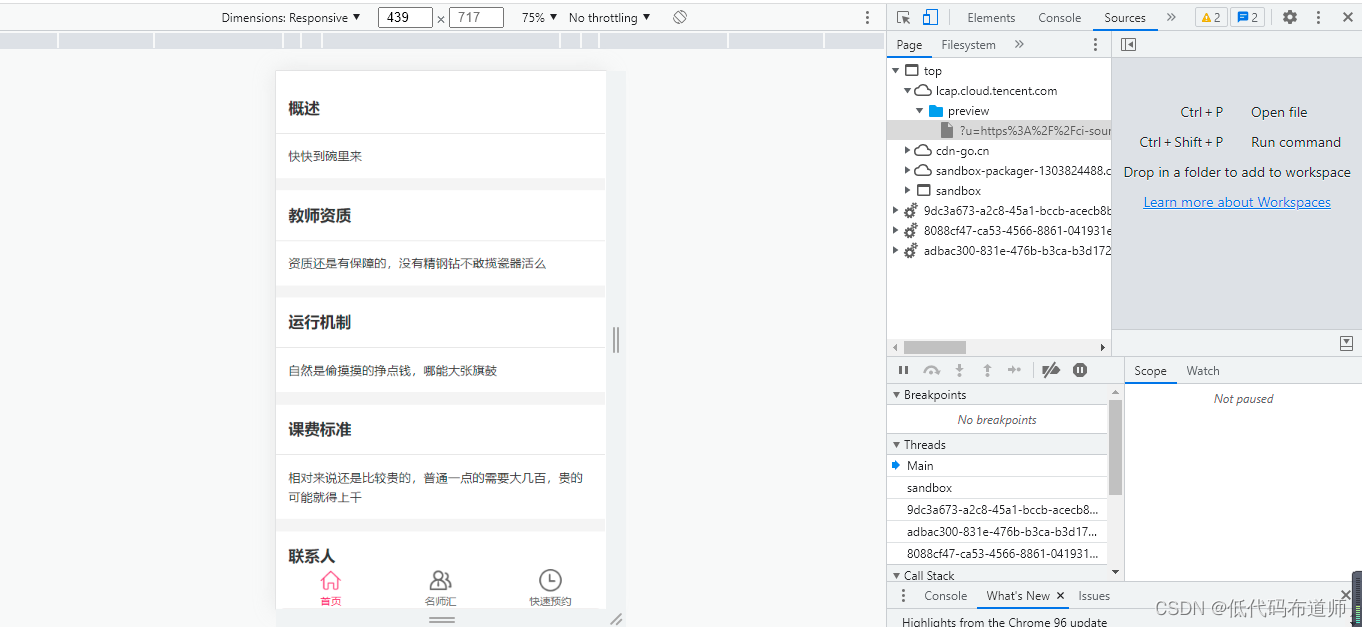Viewport: 1362px width, 627px height.
Task: Open the drawer kebab menu
Action: (x=903, y=596)
